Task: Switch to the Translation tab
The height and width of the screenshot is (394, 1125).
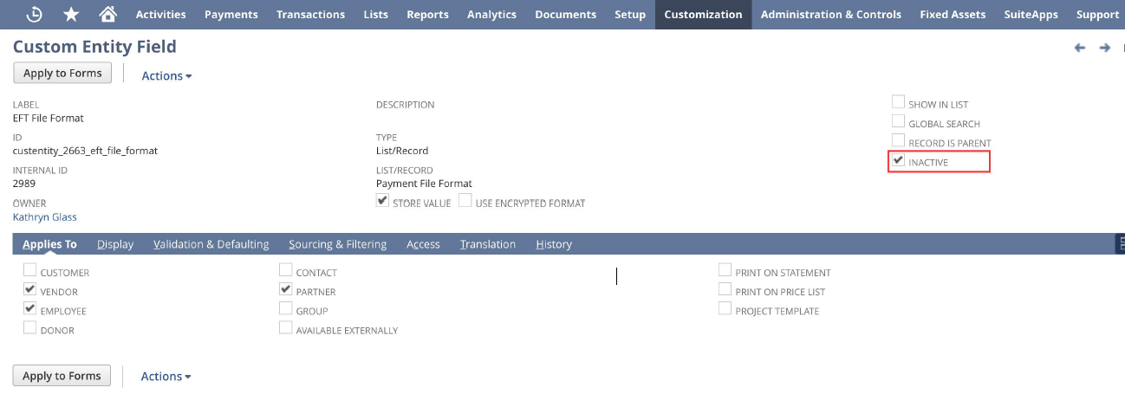Action: tap(488, 244)
